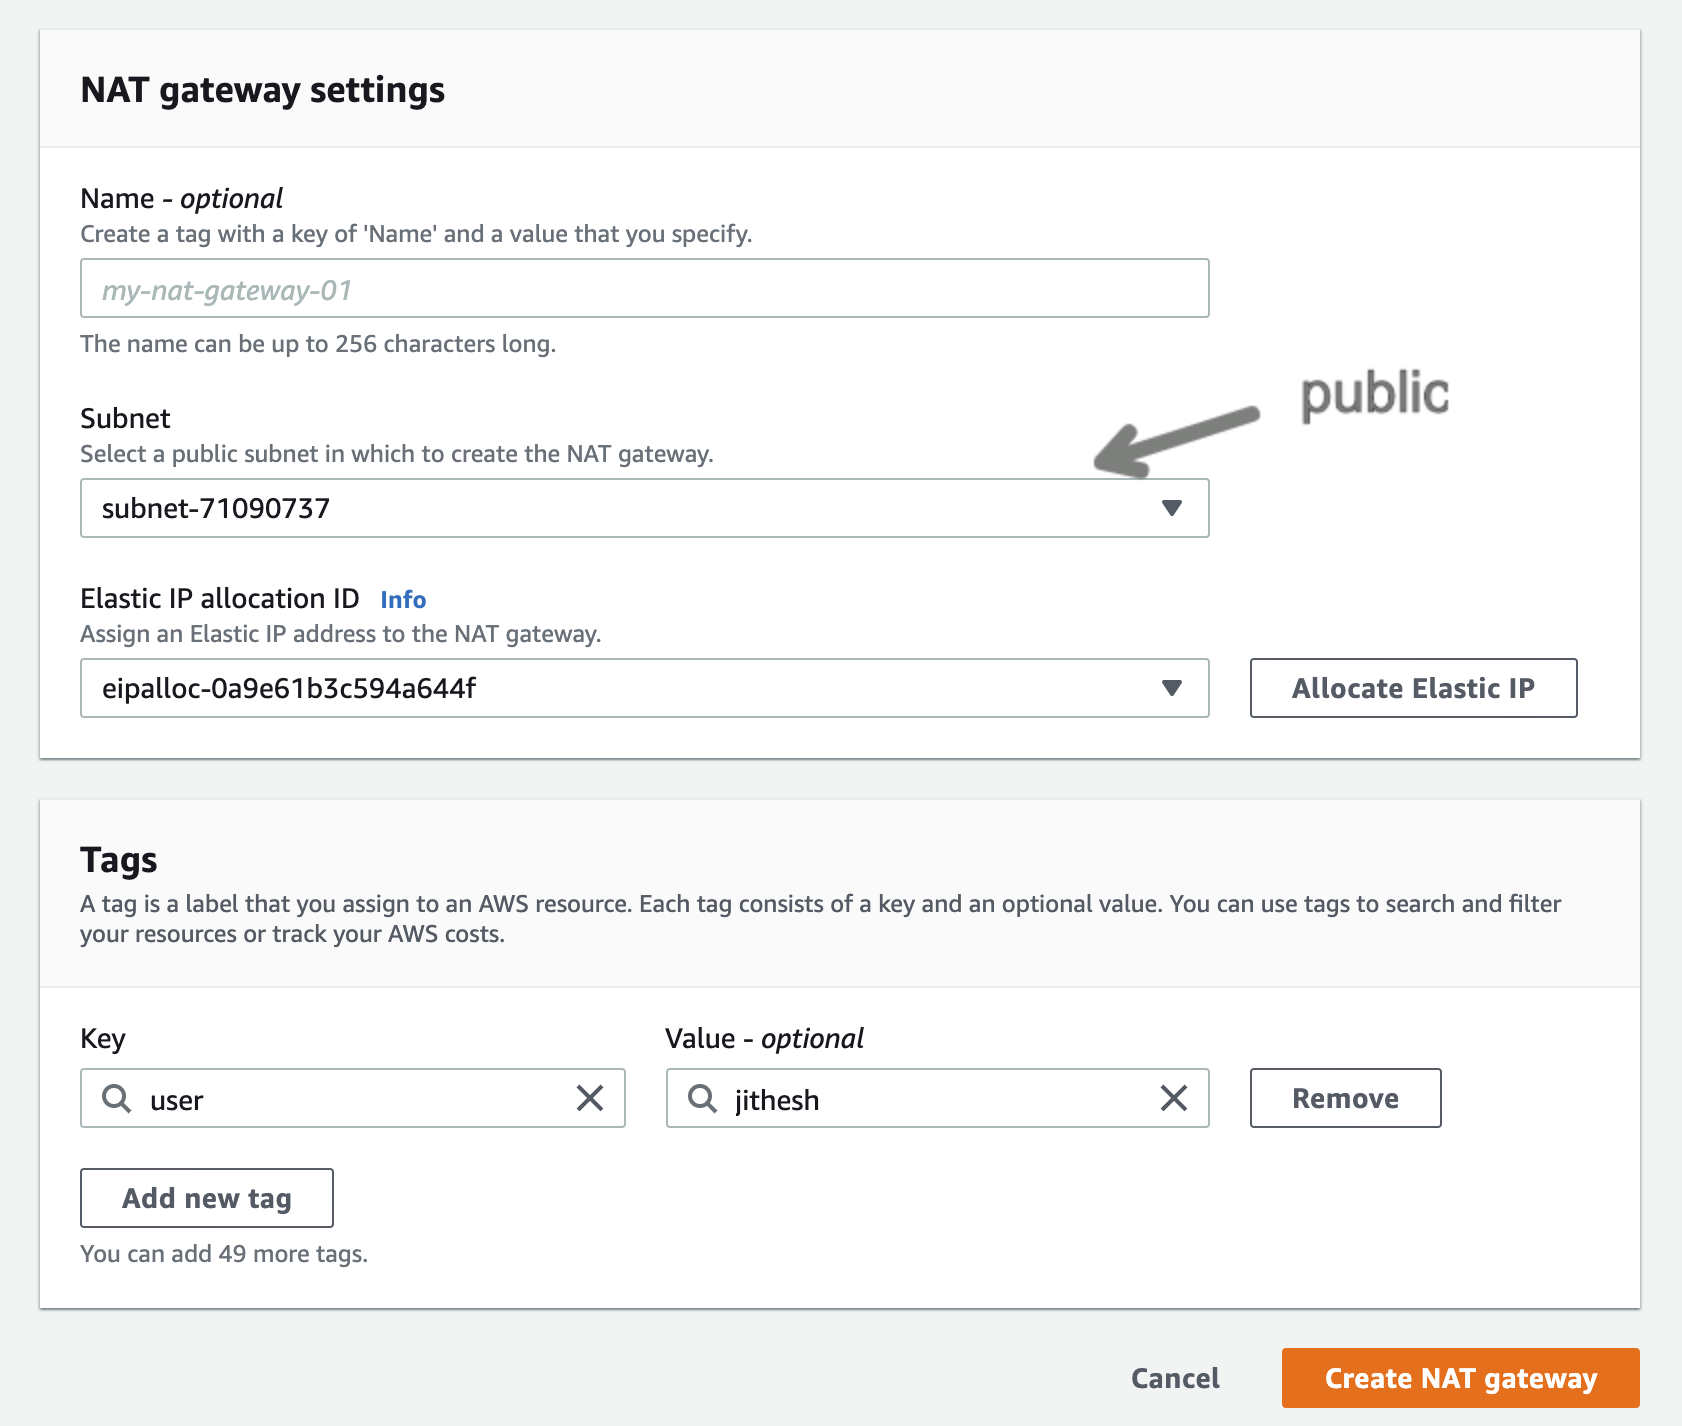Clear the tag value field X icon
The width and height of the screenshot is (1682, 1426).
(1173, 1098)
